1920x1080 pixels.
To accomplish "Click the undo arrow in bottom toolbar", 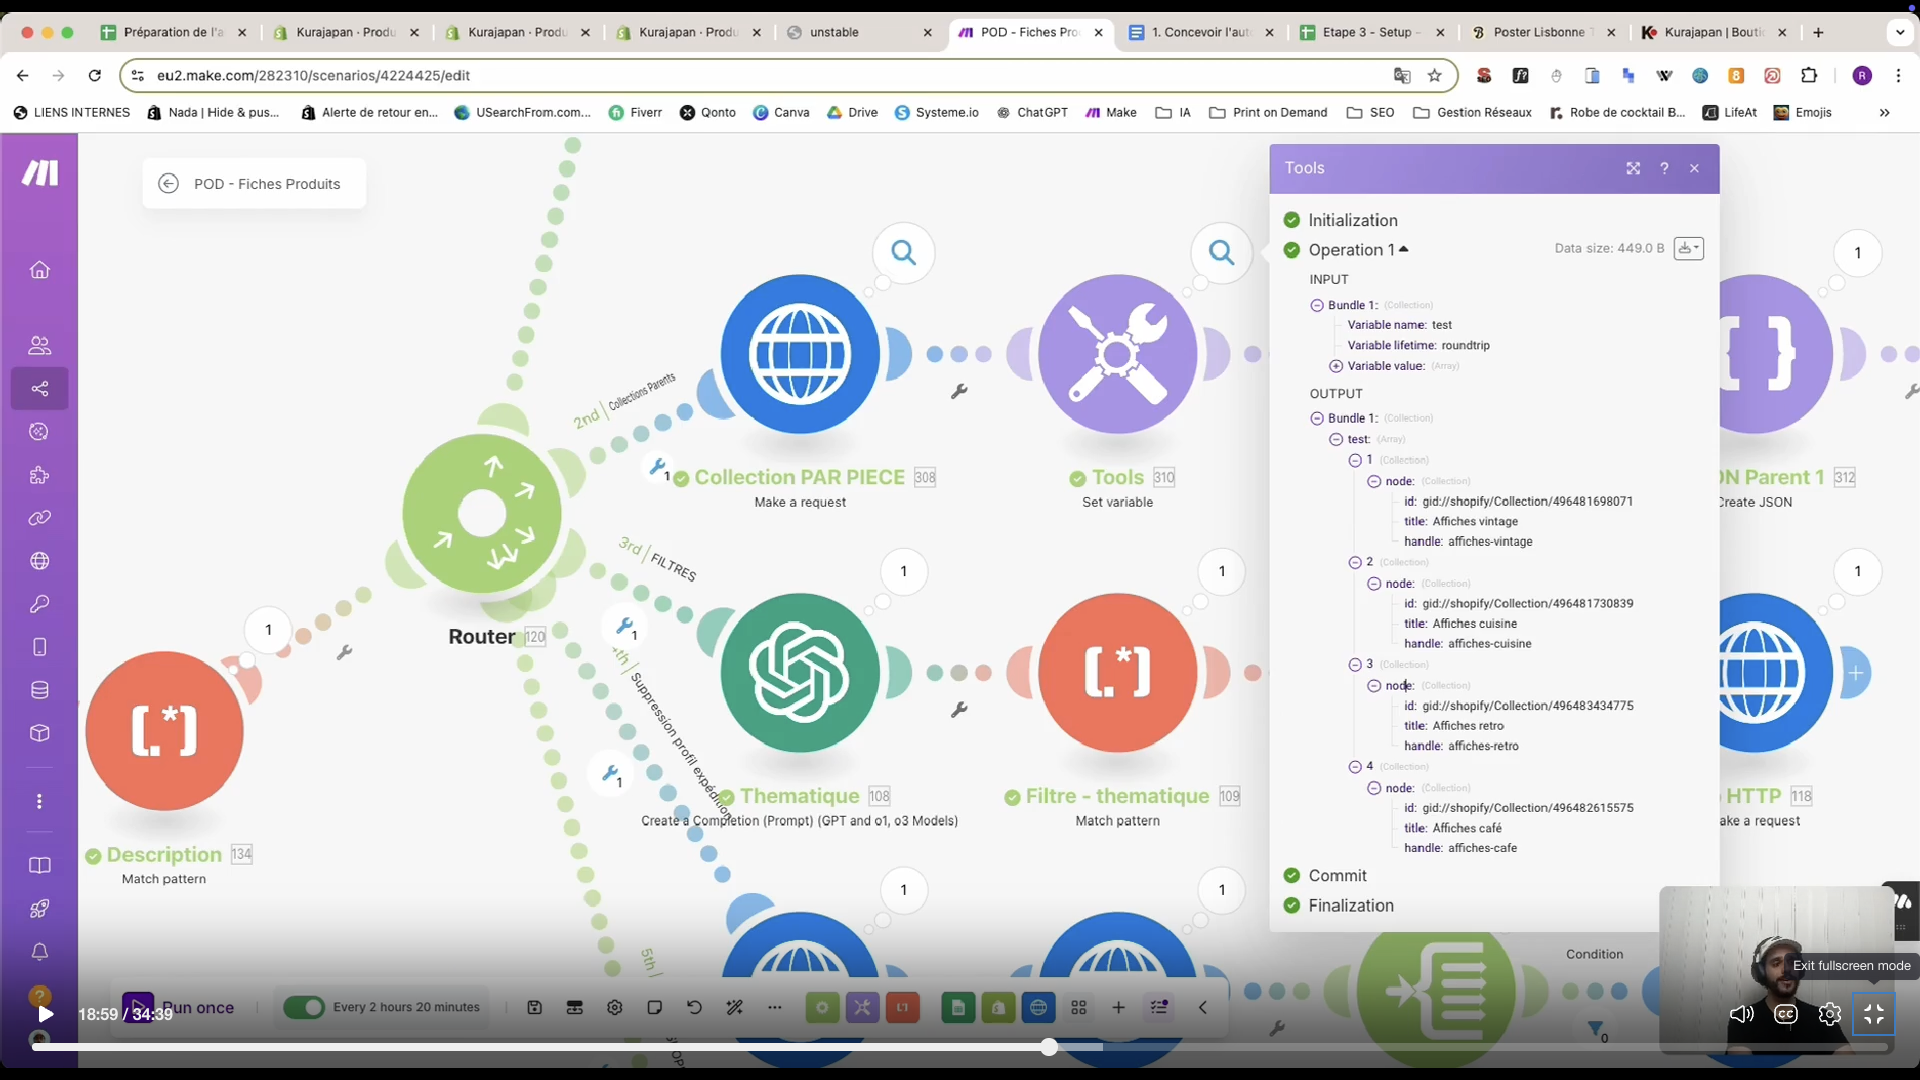I will (694, 1007).
